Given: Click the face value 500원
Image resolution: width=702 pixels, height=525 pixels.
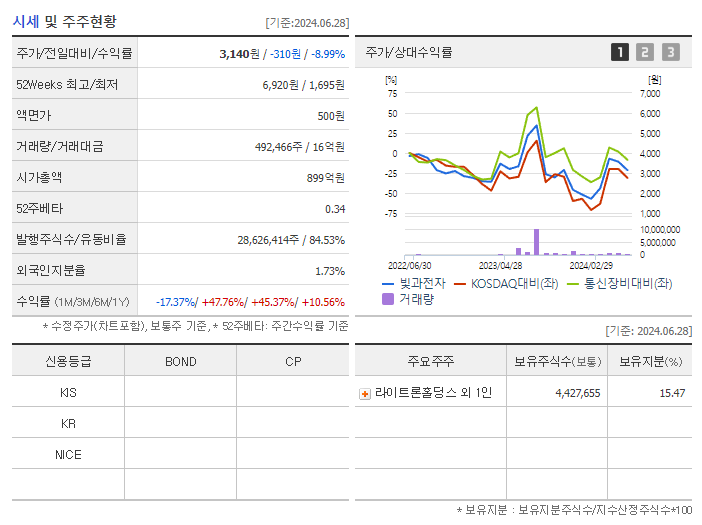Looking at the screenshot, I should click(331, 116).
